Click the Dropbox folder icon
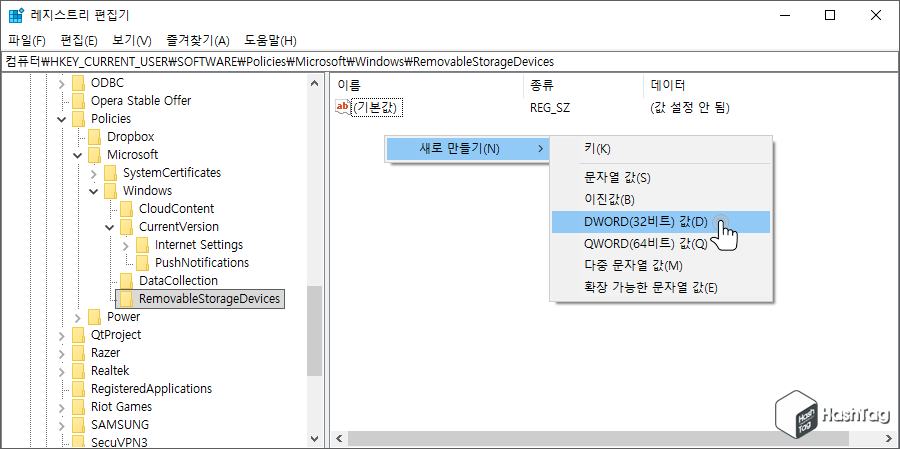900x449 pixels. [x=94, y=137]
